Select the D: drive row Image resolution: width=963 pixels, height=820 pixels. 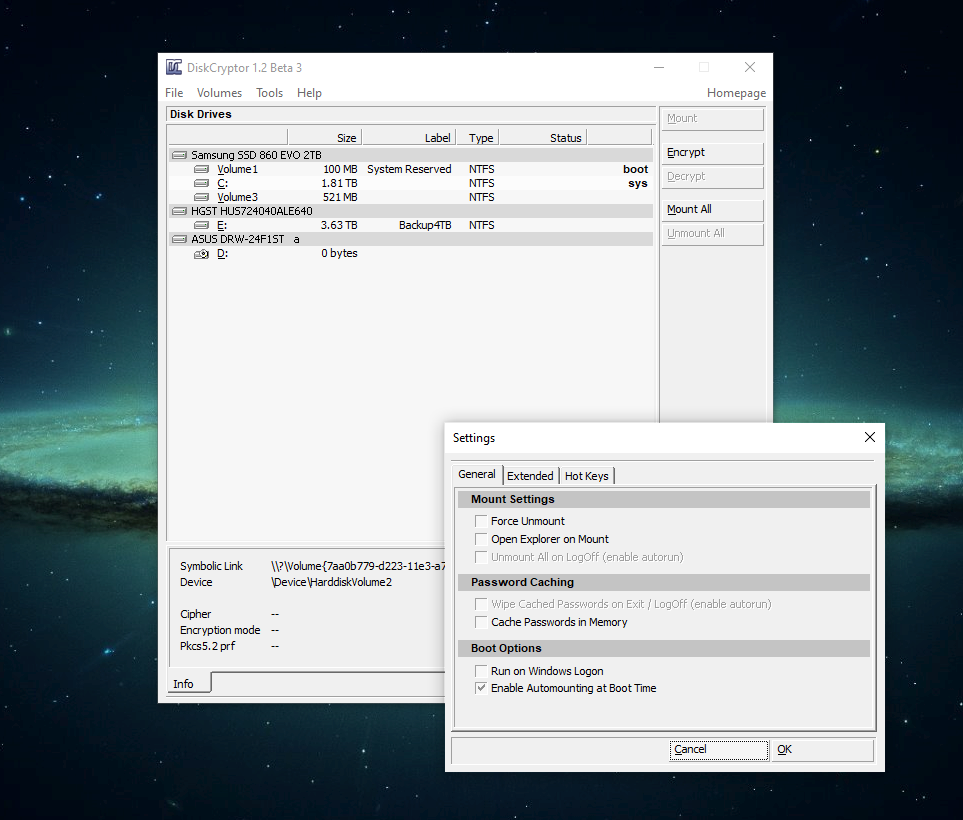(x=411, y=254)
